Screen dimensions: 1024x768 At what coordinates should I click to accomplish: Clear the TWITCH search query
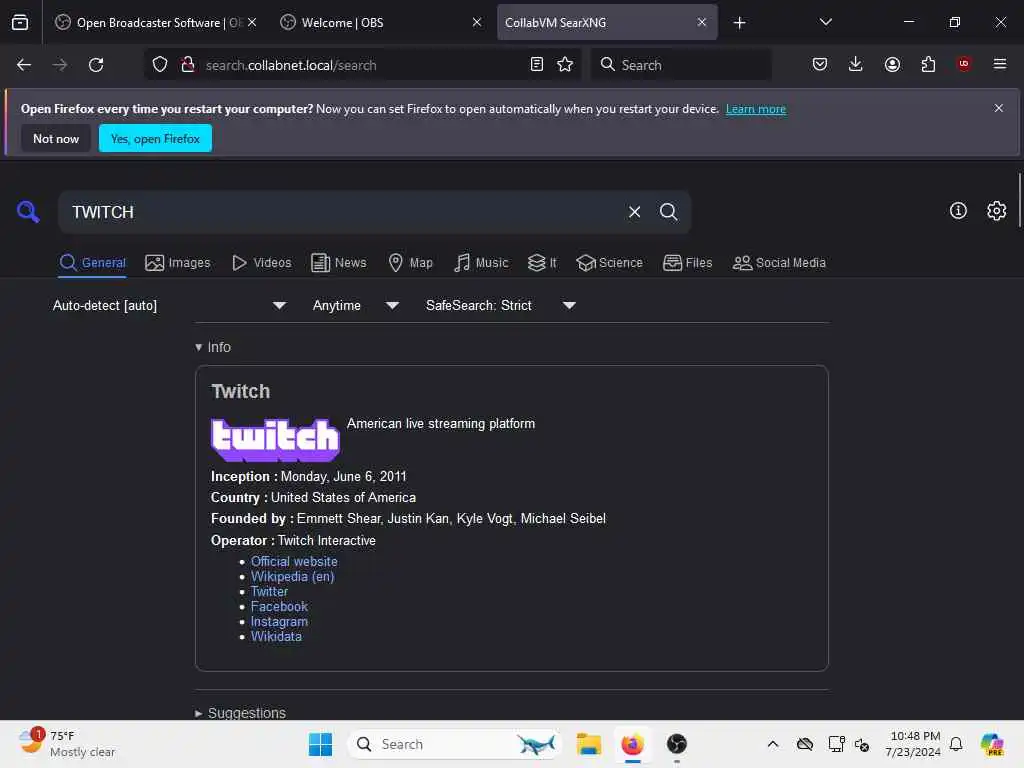point(634,212)
